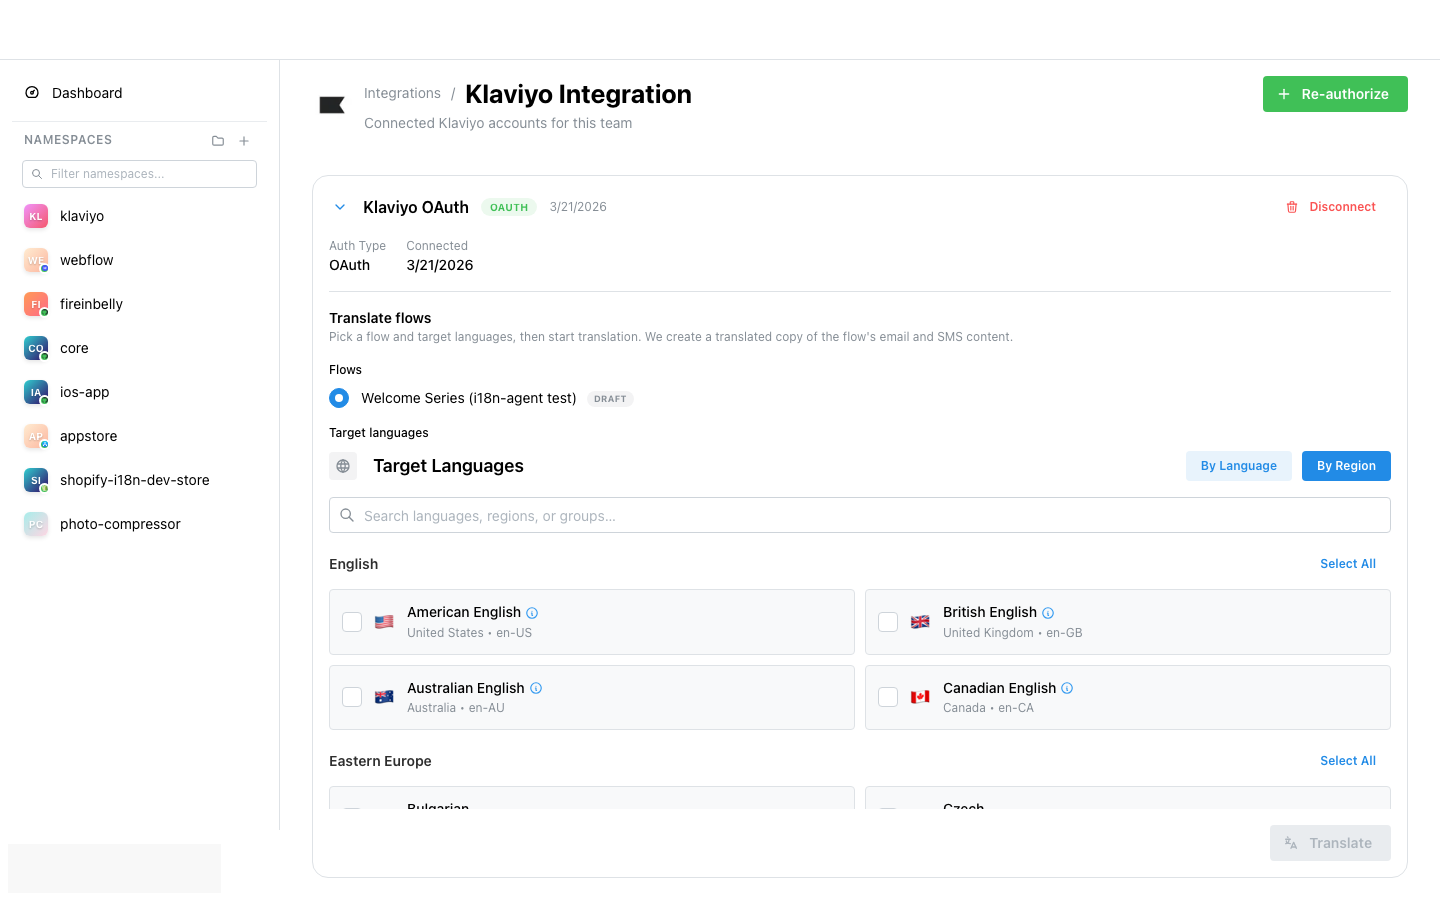Click the webflow WE avatar icon
The image size is (1440, 900).
click(36, 260)
